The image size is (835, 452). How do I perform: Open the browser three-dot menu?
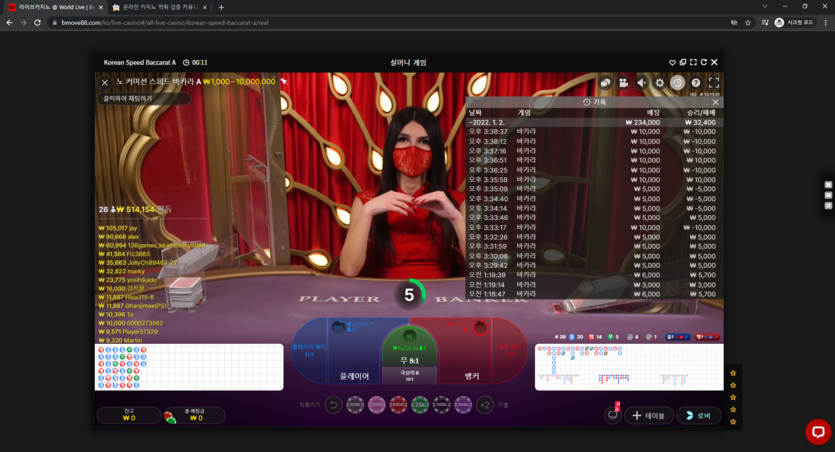(825, 22)
